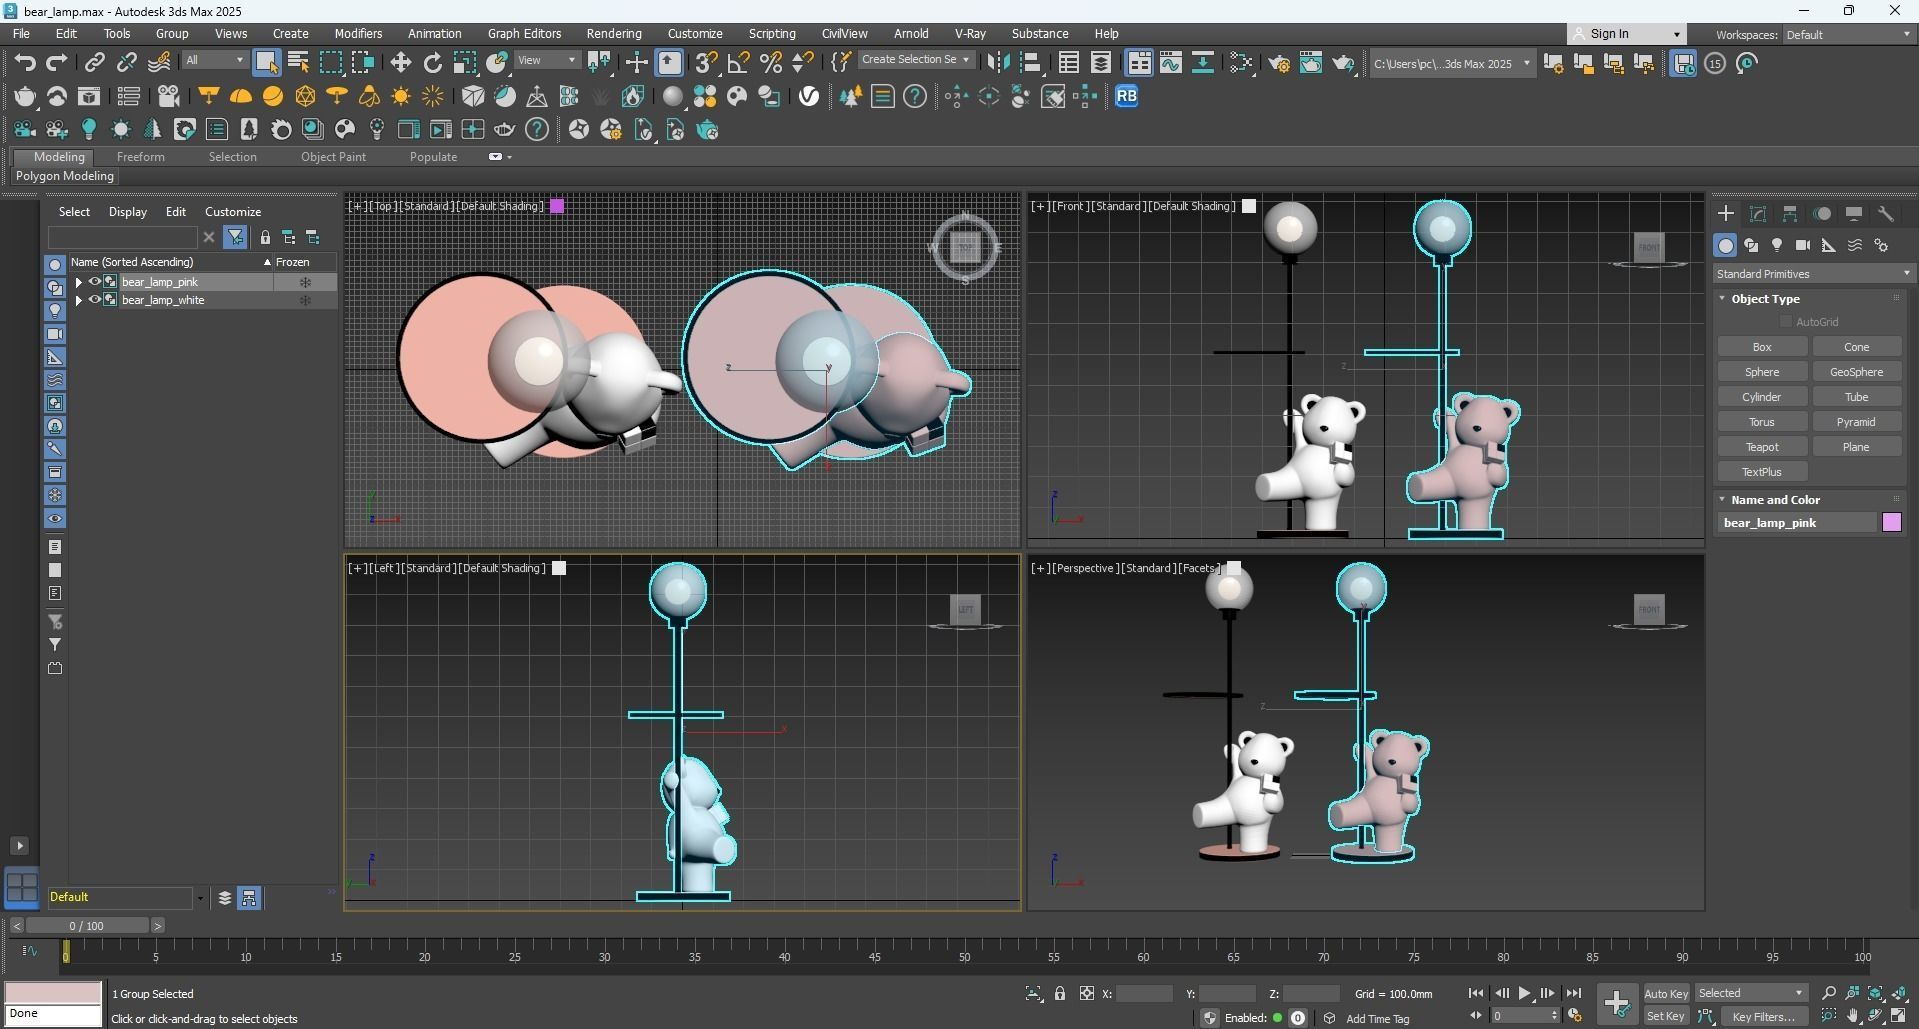Open the Standard Primitives dropdown
This screenshot has height=1029, width=1919.
[1812, 274]
